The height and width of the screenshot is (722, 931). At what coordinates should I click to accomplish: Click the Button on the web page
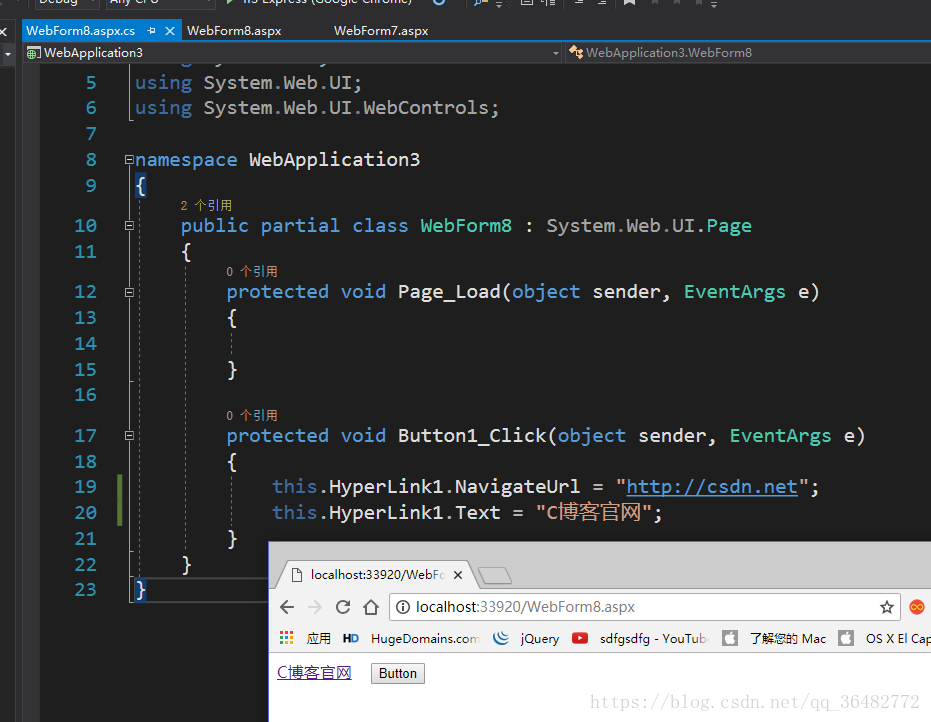[x=398, y=673]
